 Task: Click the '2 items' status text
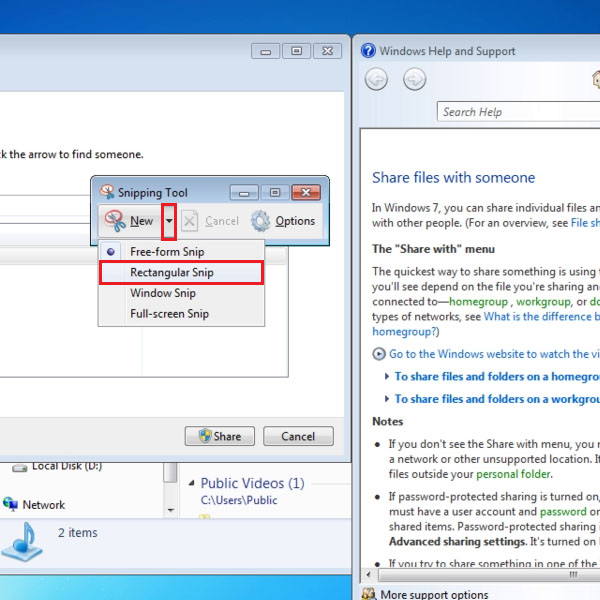78,532
